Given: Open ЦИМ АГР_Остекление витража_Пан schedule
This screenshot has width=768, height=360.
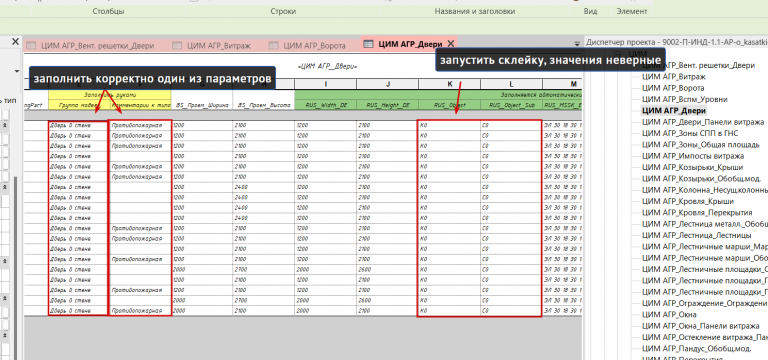Looking at the screenshot, I should [x=704, y=337].
